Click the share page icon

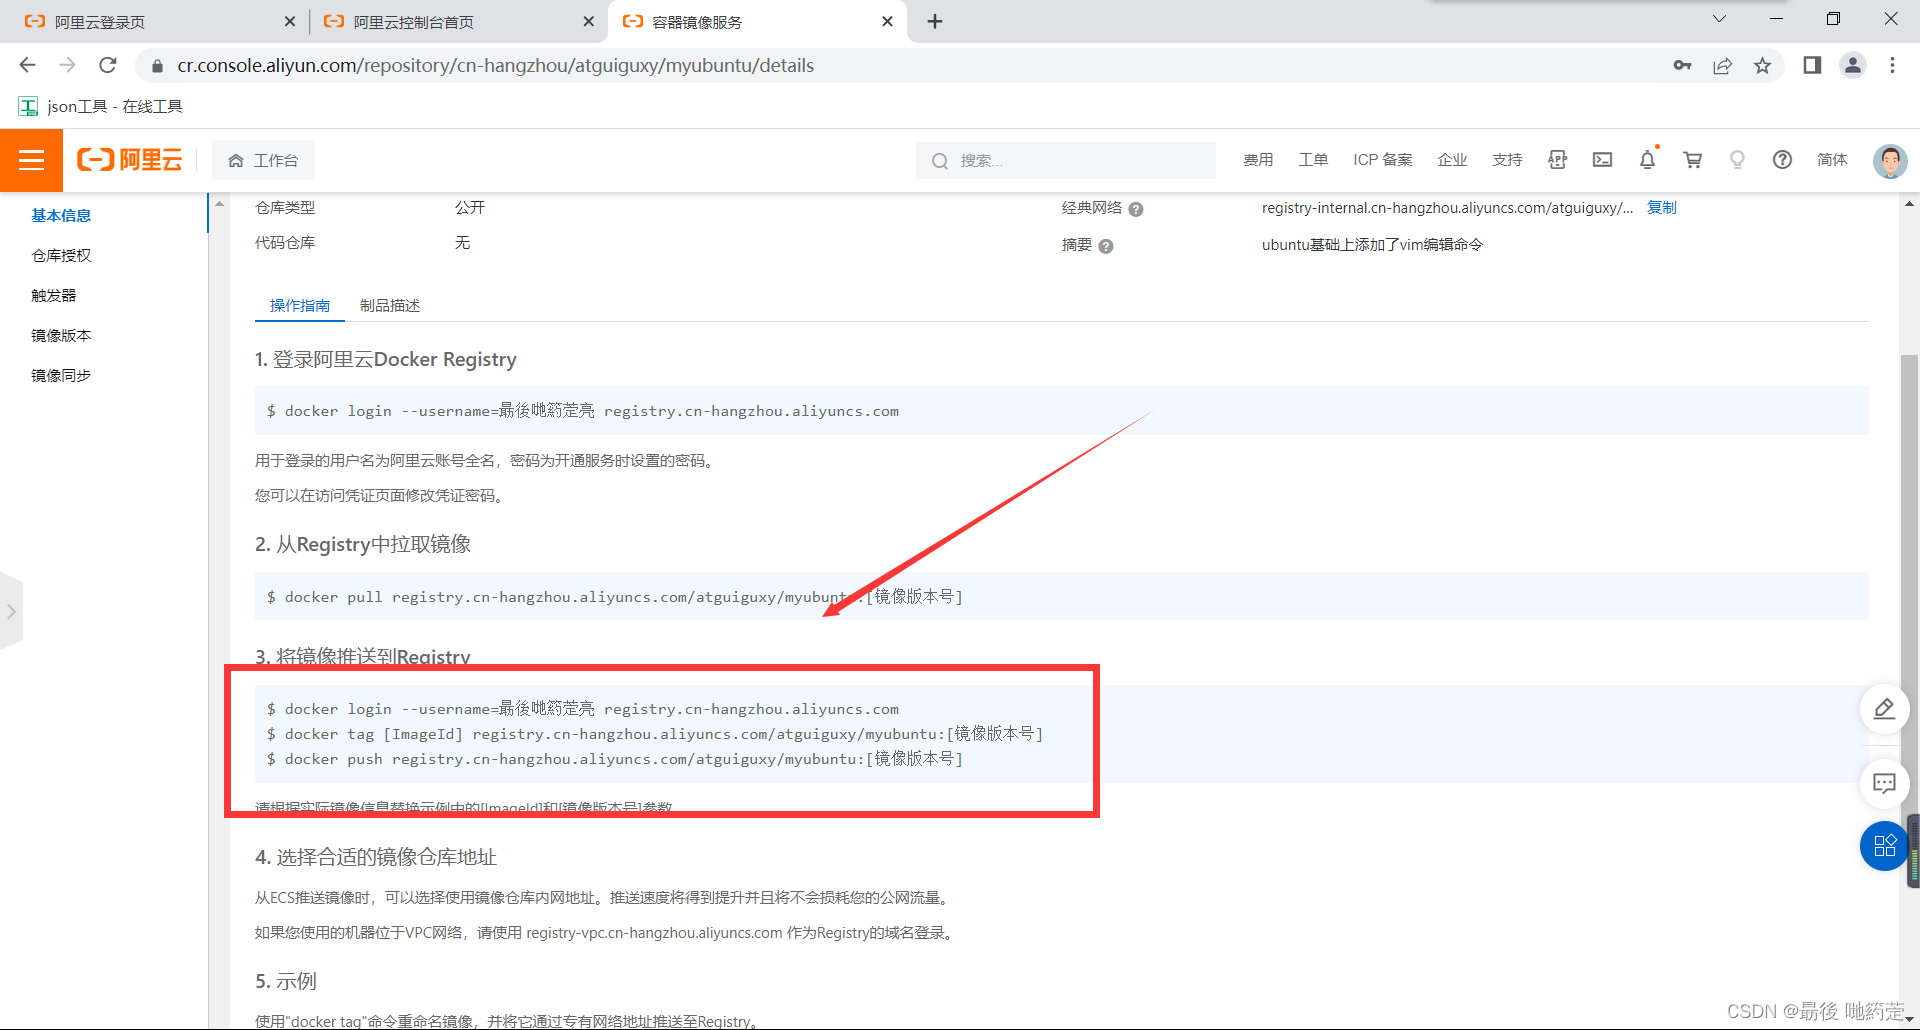[1722, 65]
